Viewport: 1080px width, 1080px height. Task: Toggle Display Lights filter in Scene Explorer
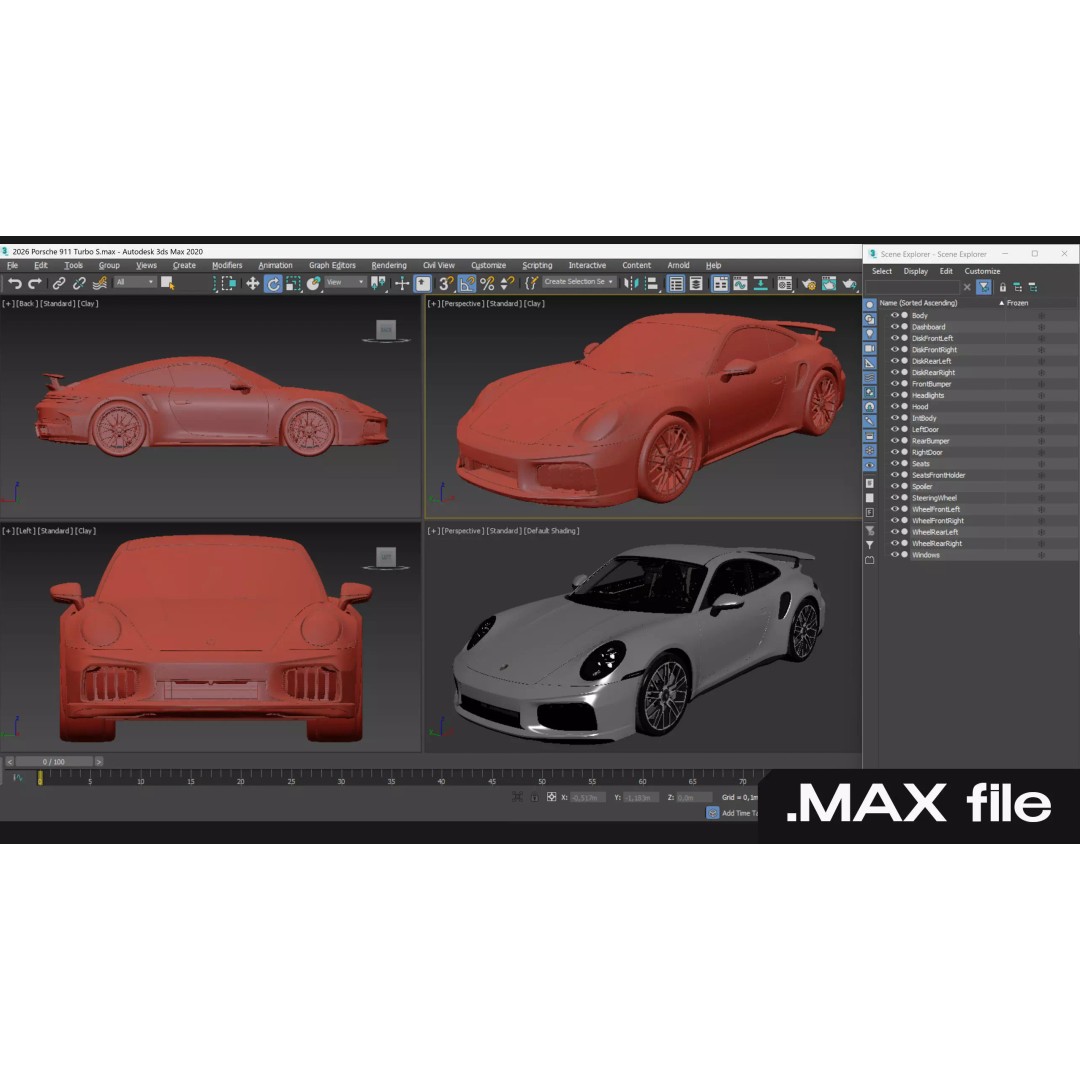point(870,333)
